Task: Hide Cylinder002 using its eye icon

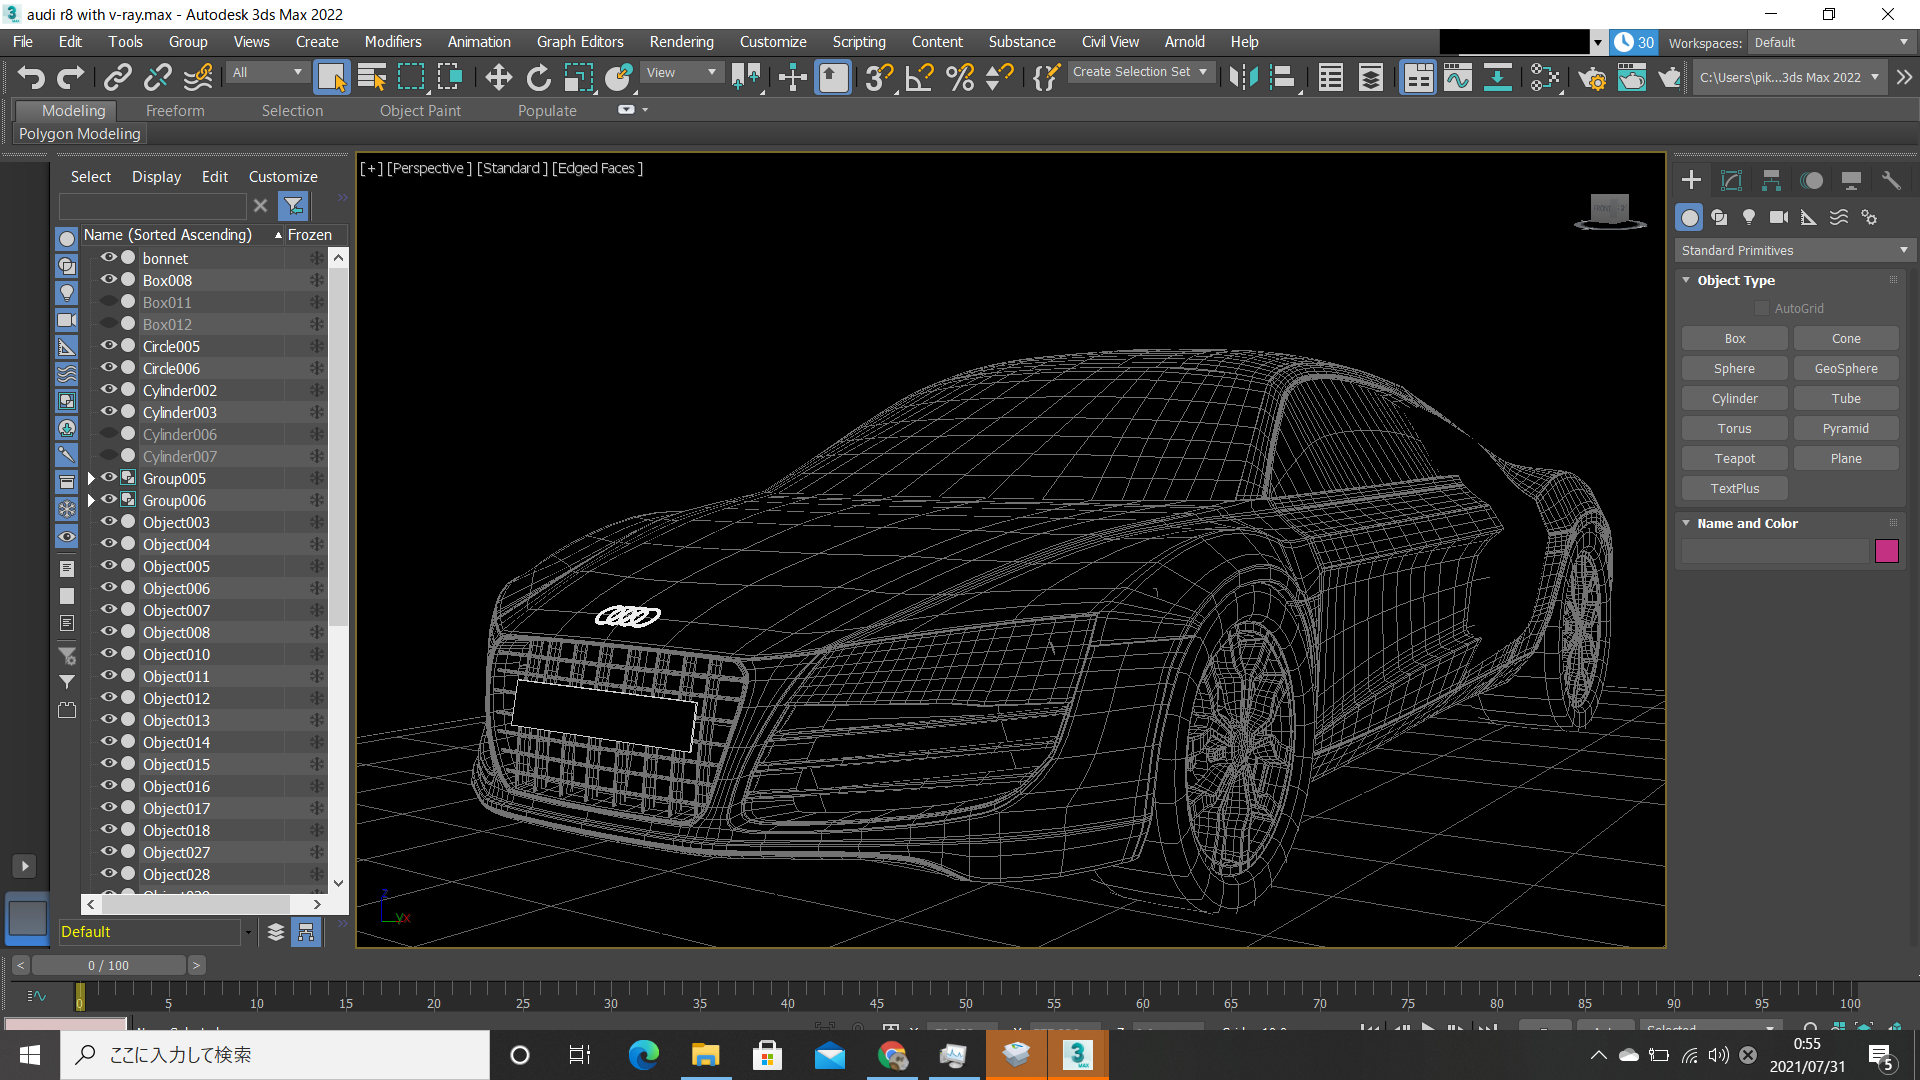Action: [x=108, y=389]
